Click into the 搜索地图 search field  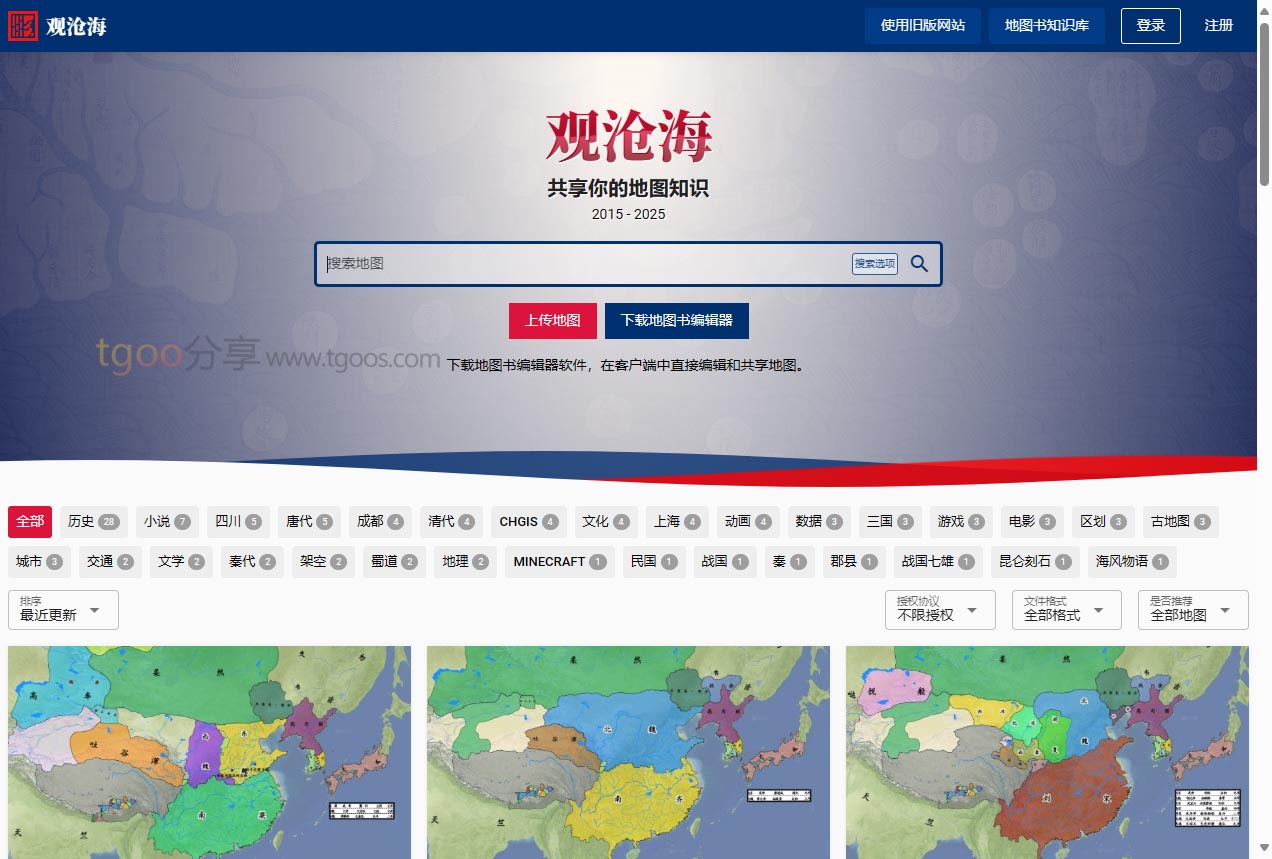click(585, 264)
